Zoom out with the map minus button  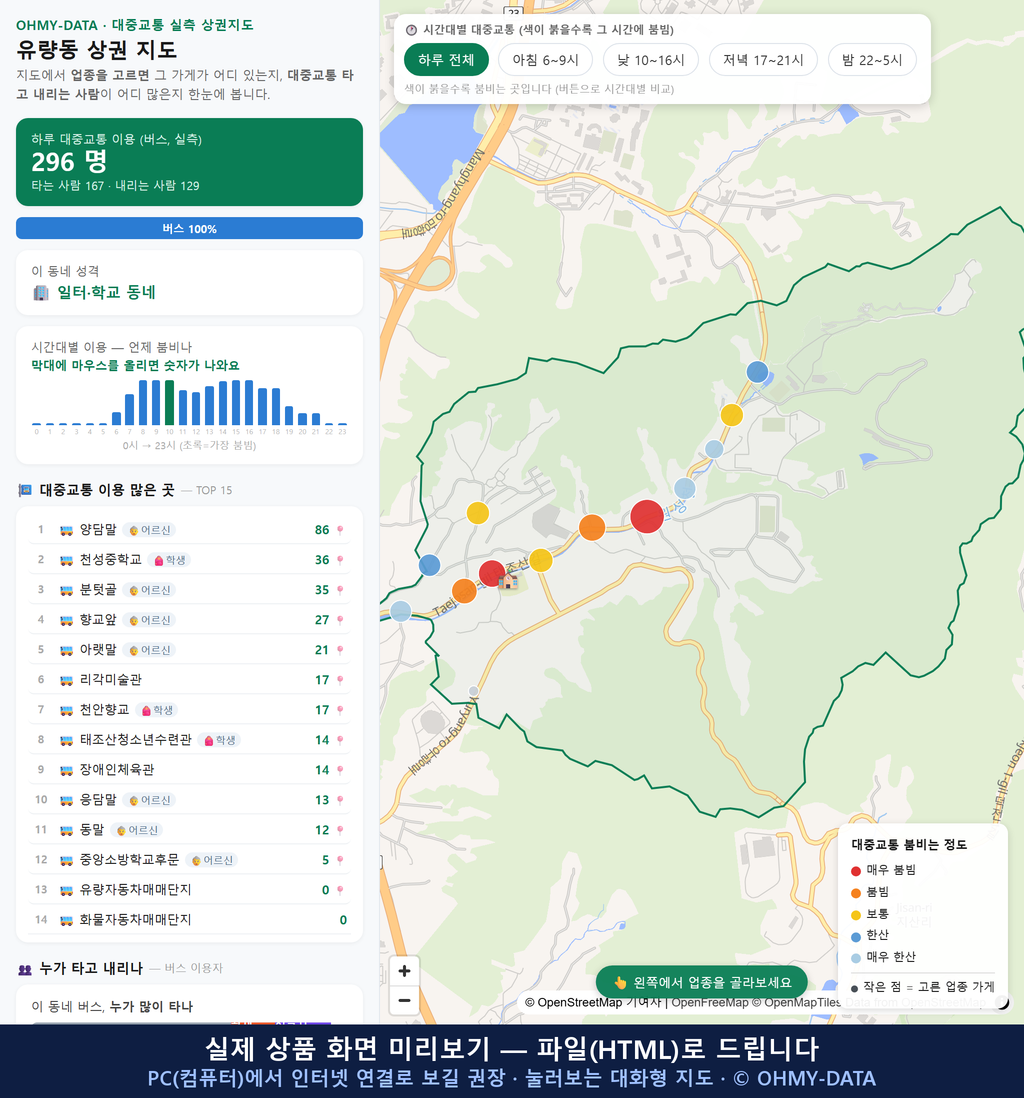[x=404, y=1000]
